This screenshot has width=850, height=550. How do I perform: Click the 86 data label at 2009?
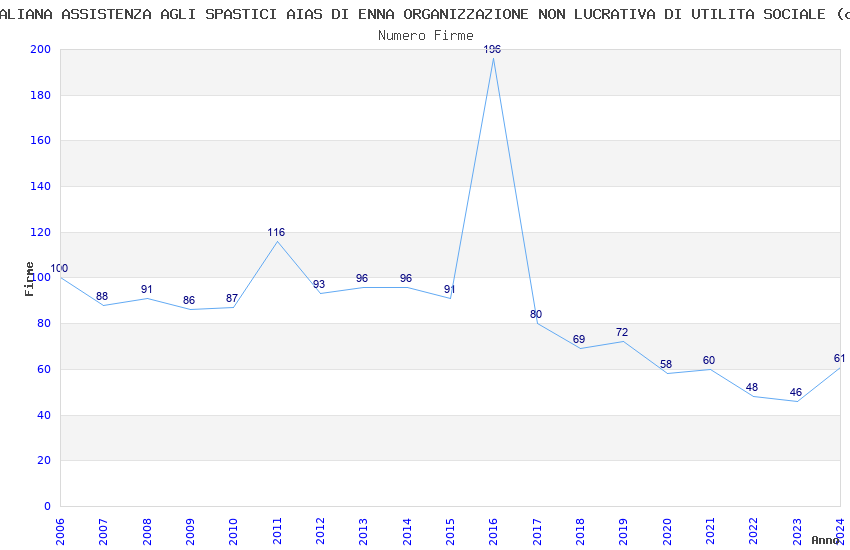point(189,300)
